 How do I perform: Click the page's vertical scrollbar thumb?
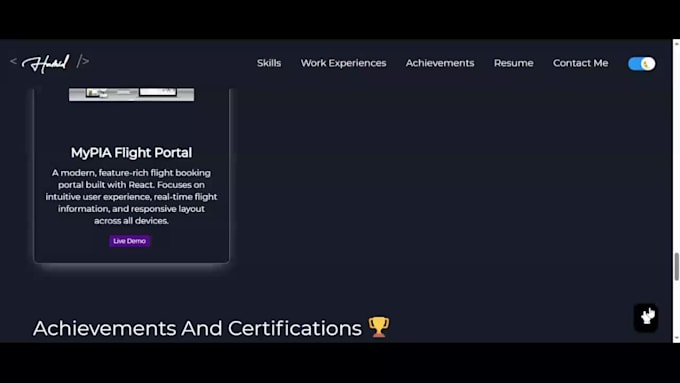point(676,266)
